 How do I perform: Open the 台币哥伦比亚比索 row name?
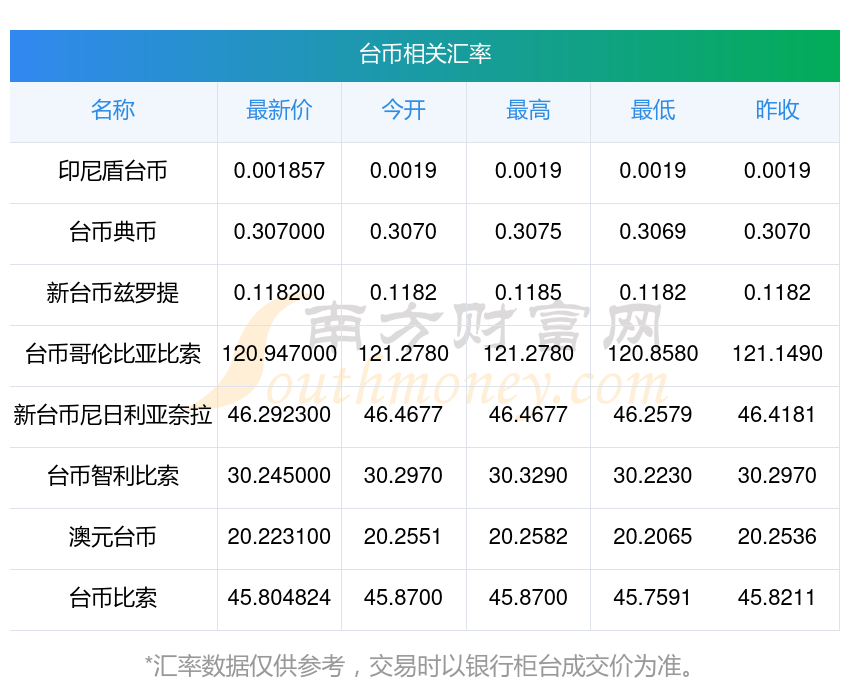(113, 354)
